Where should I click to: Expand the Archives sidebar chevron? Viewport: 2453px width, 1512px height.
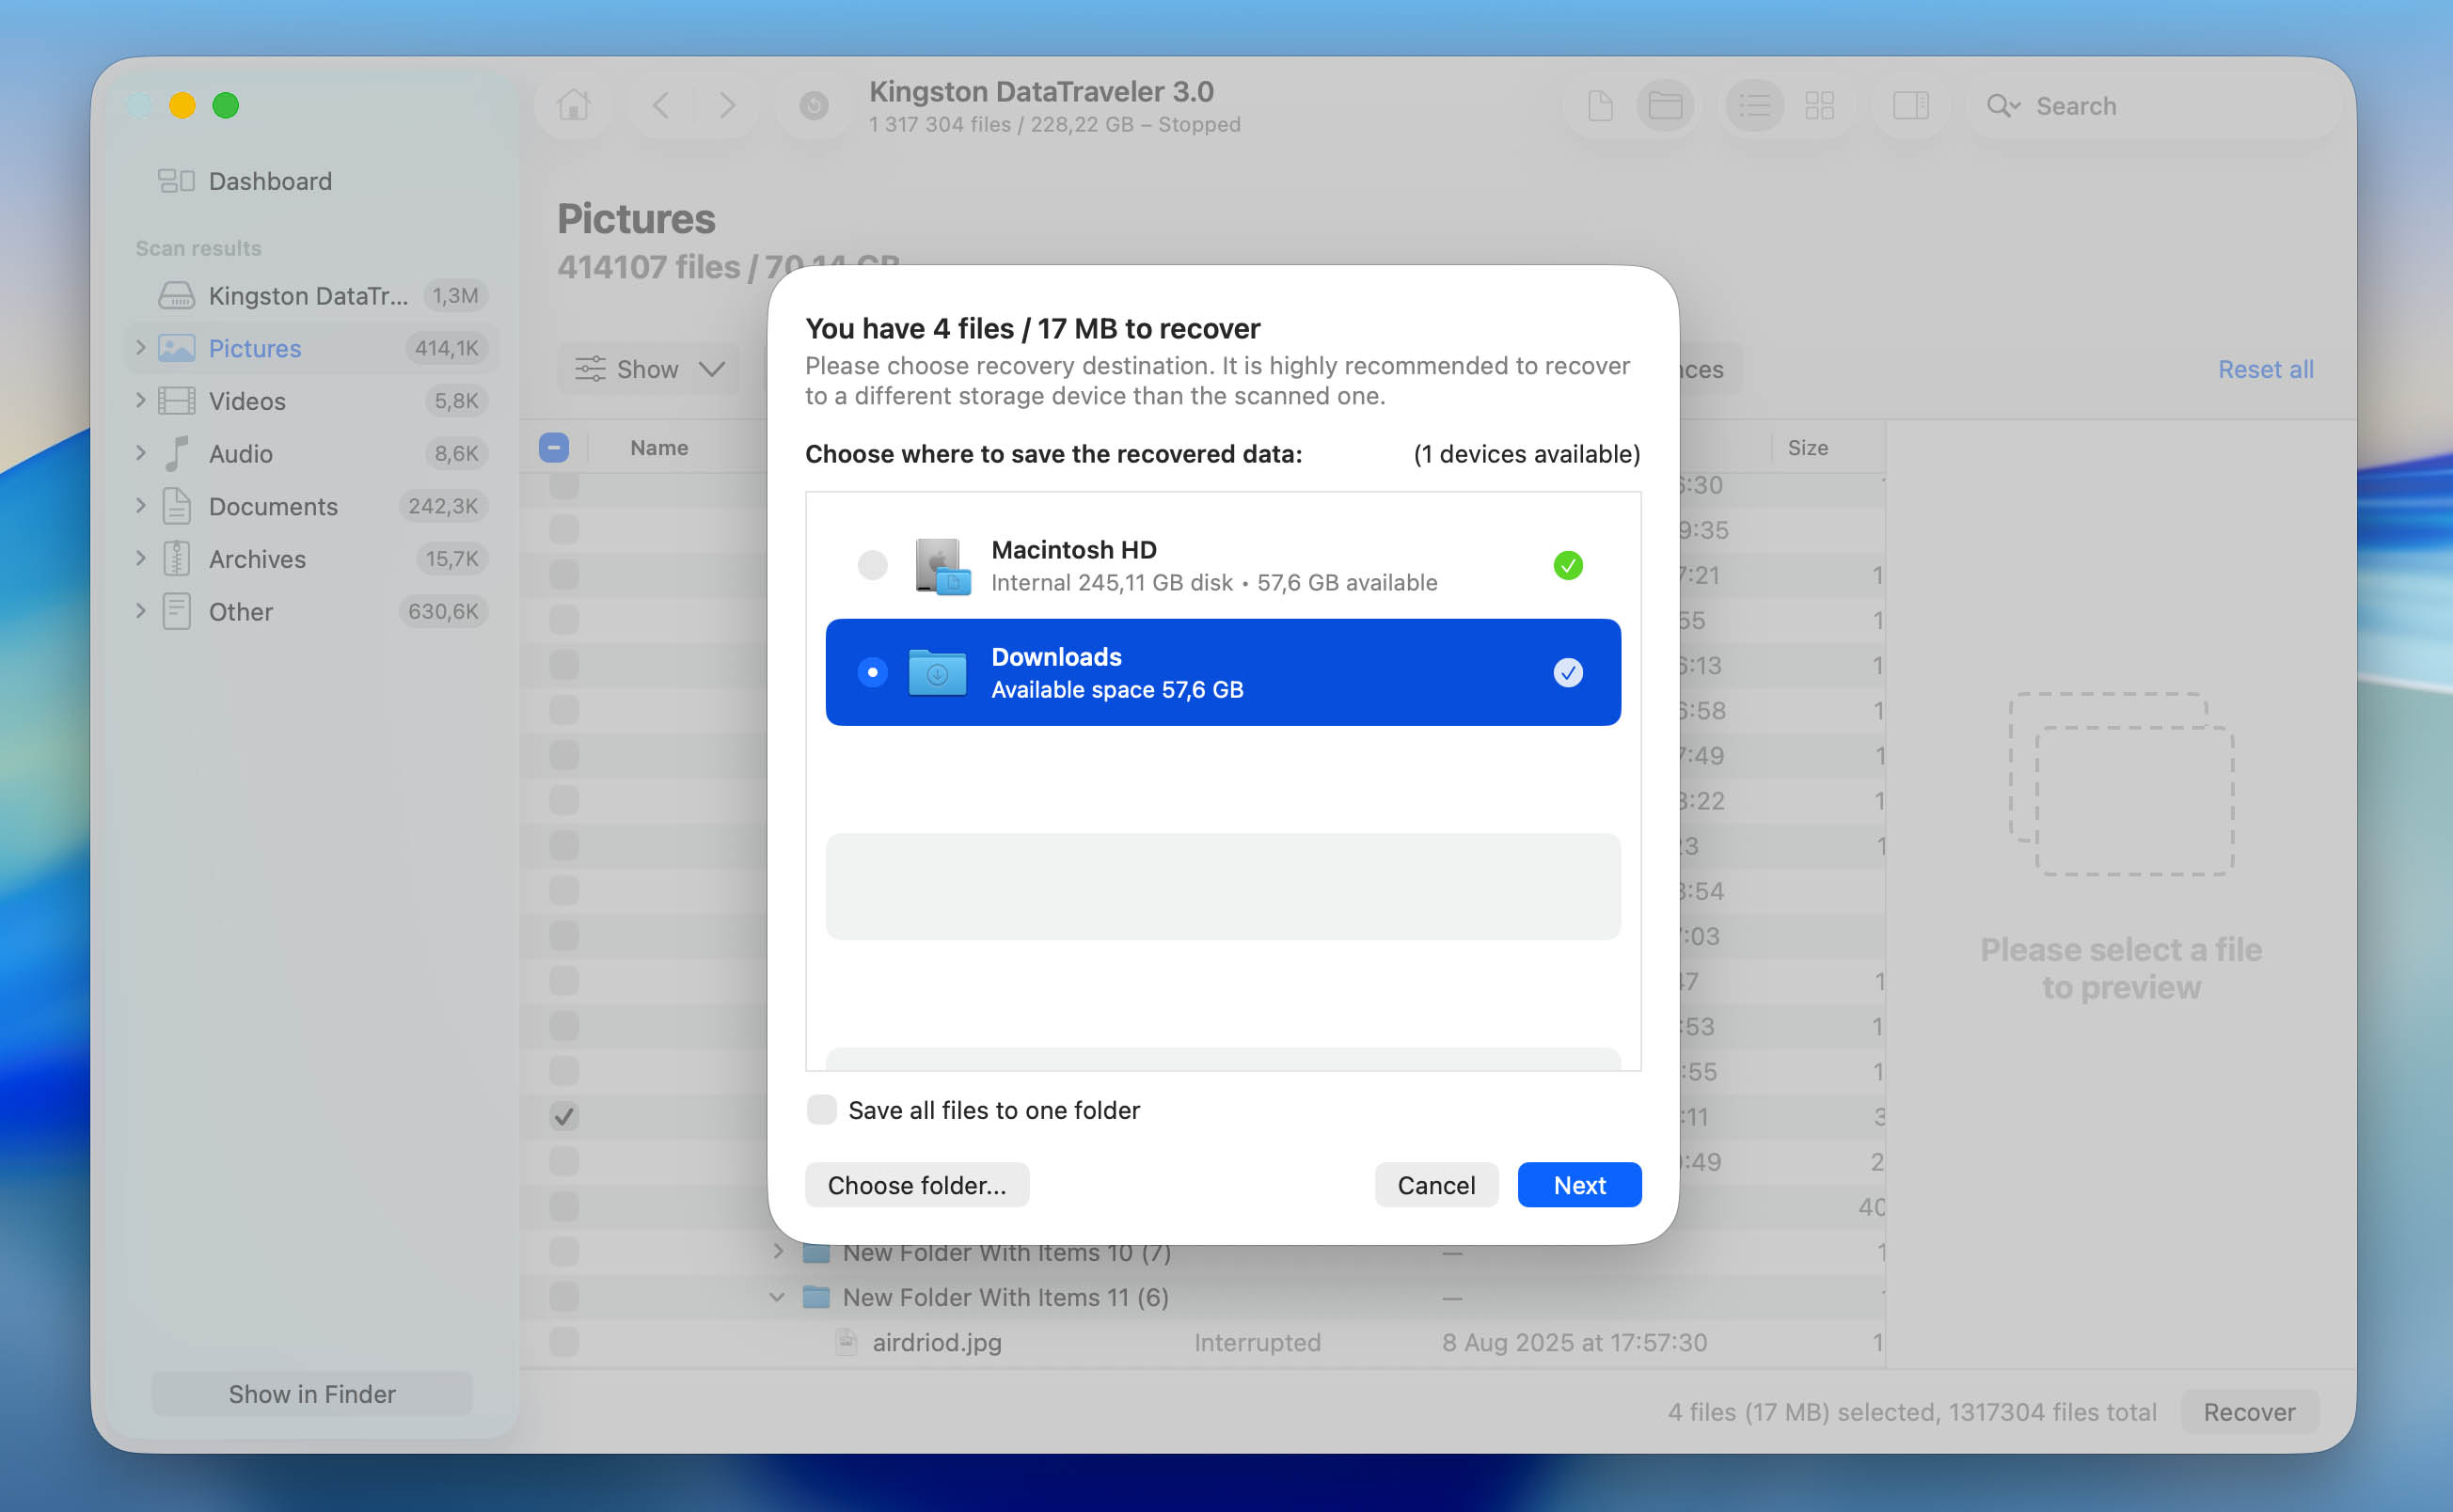coord(141,558)
